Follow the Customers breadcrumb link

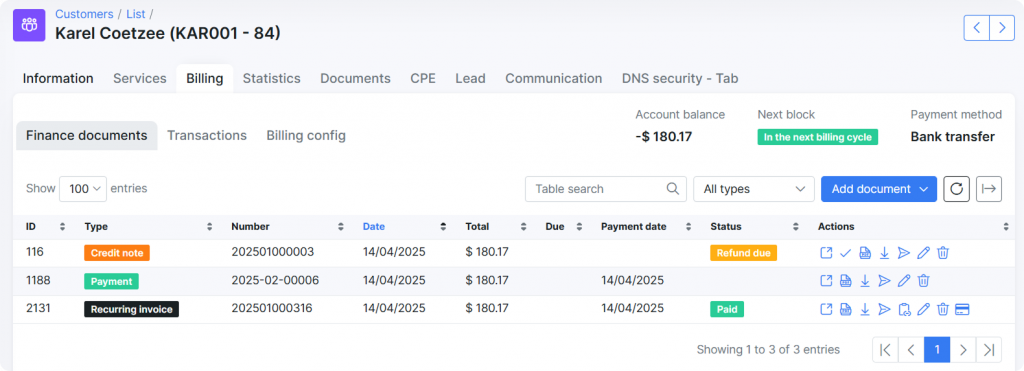(84, 14)
